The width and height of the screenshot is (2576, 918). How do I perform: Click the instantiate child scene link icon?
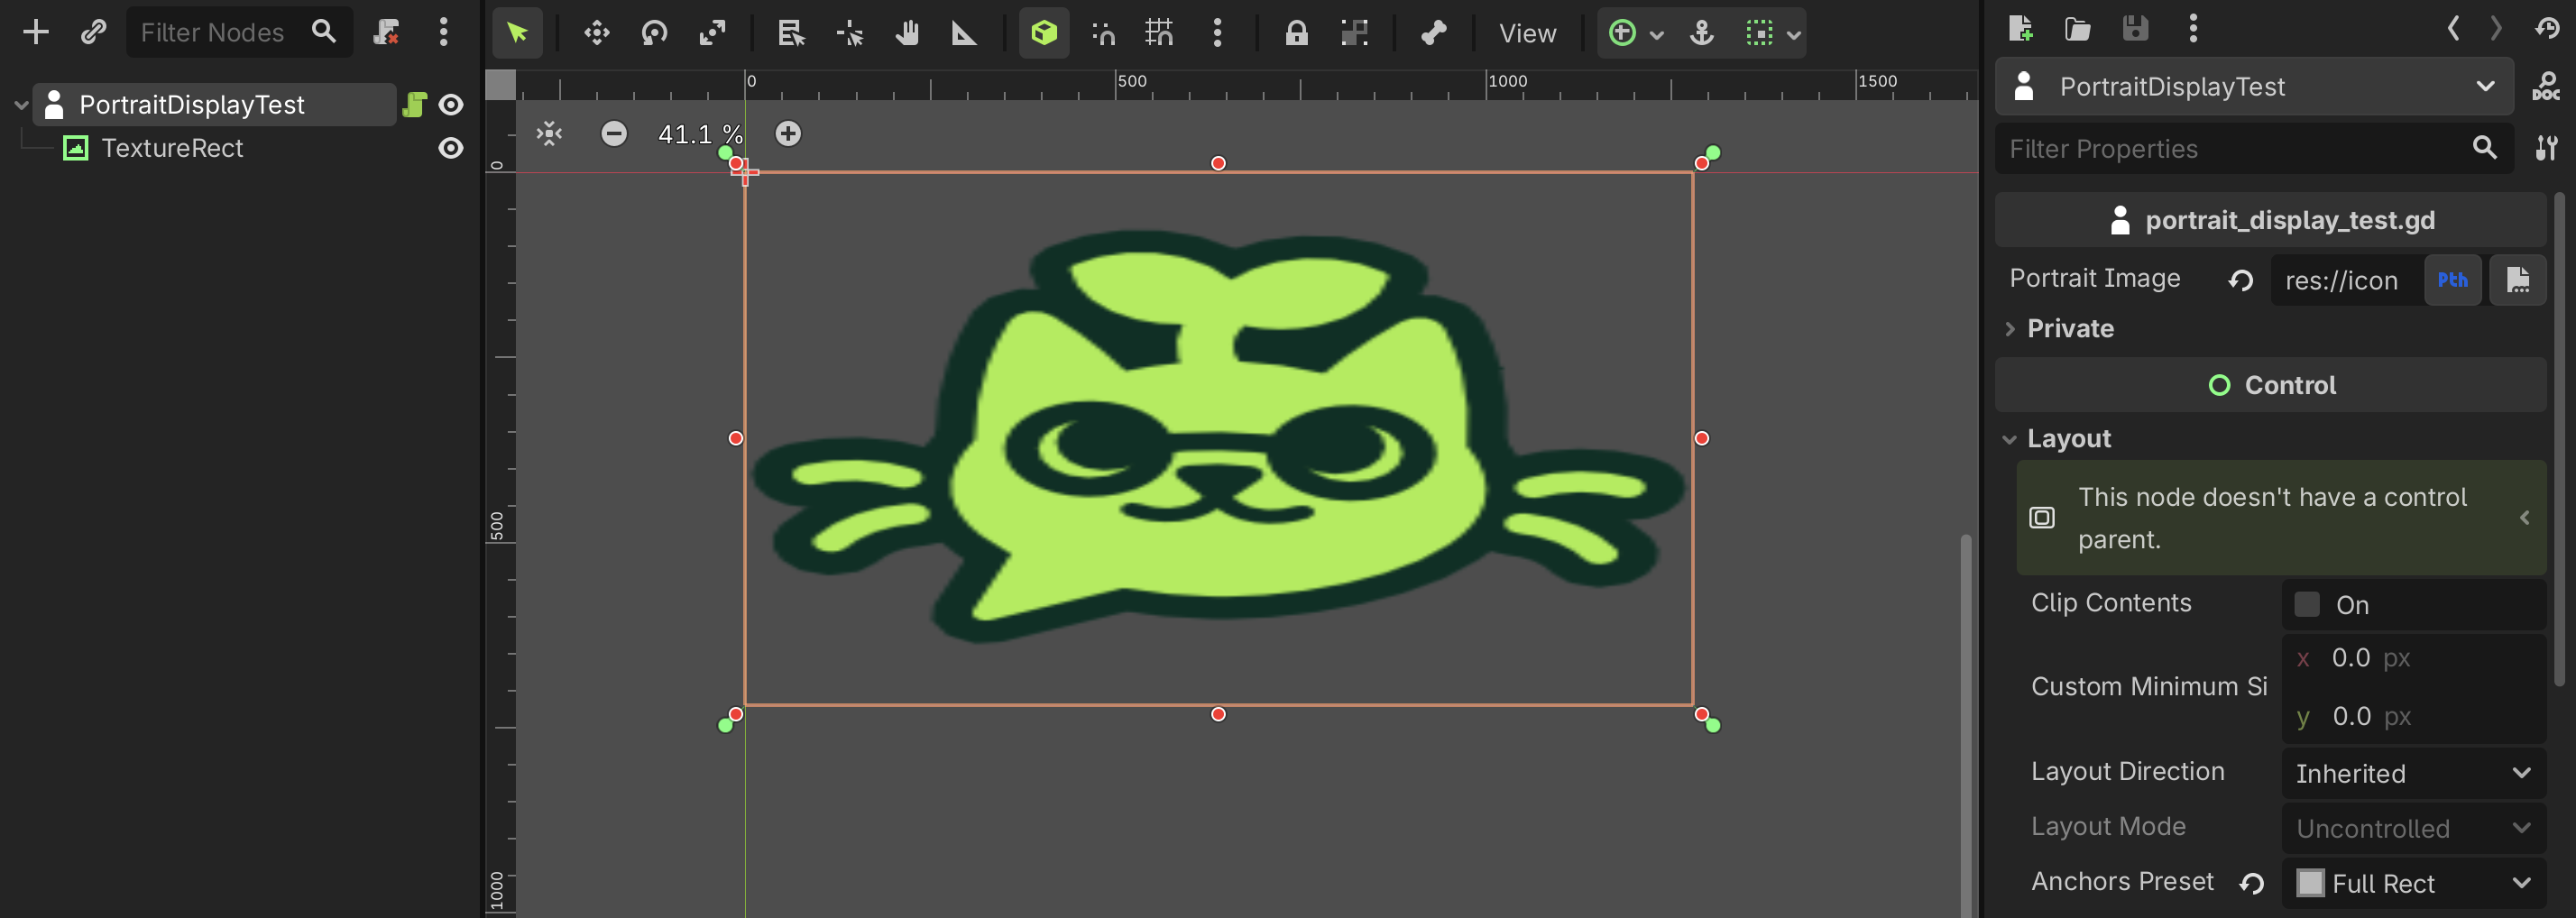point(93,33)
